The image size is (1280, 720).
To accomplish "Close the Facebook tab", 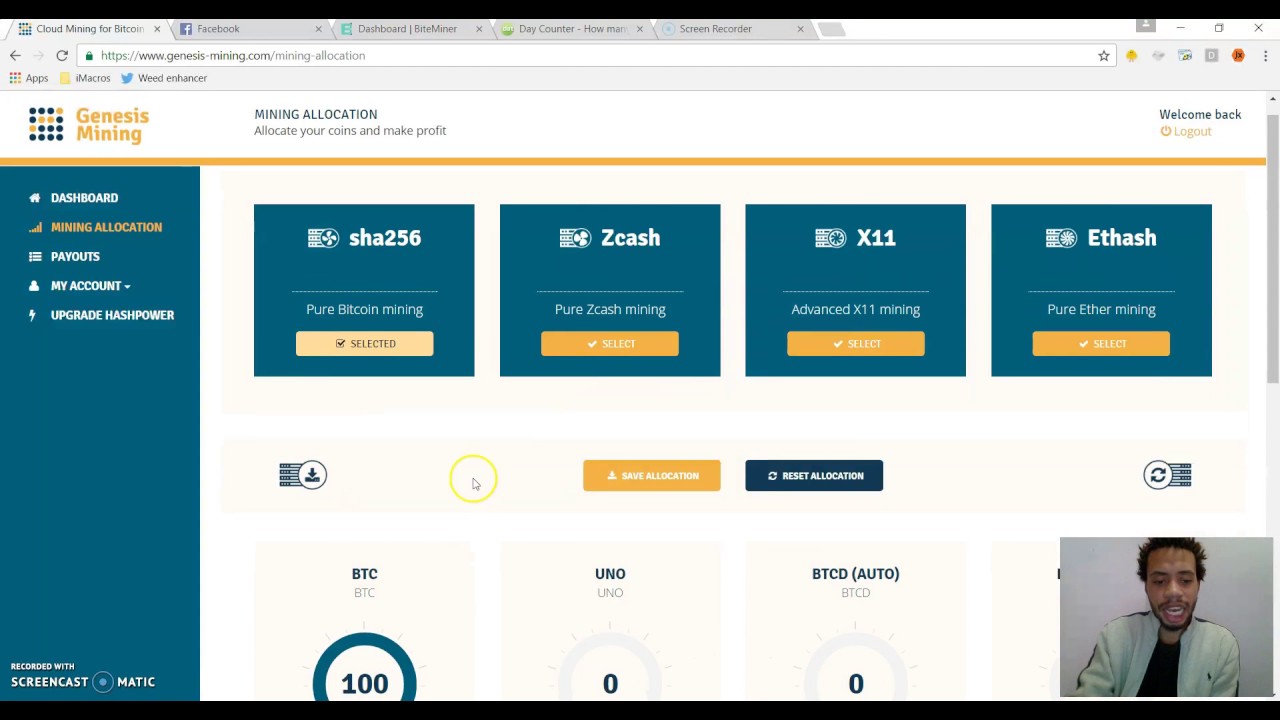I will 318,29.
